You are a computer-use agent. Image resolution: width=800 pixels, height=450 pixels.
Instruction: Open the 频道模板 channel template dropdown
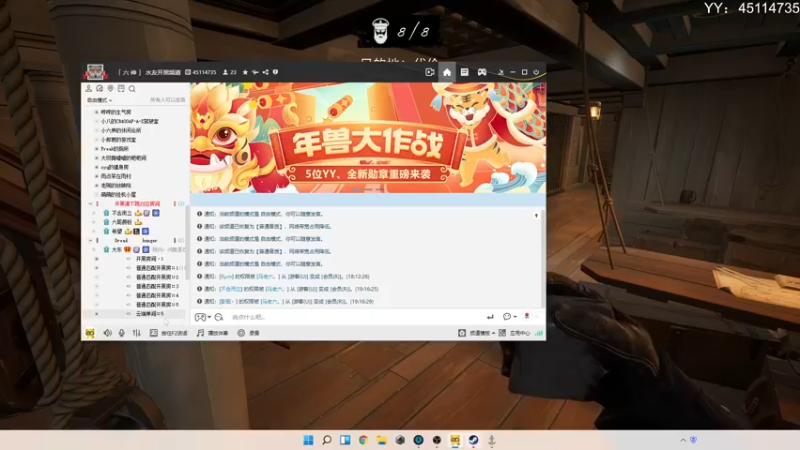[x=477, y=333]
